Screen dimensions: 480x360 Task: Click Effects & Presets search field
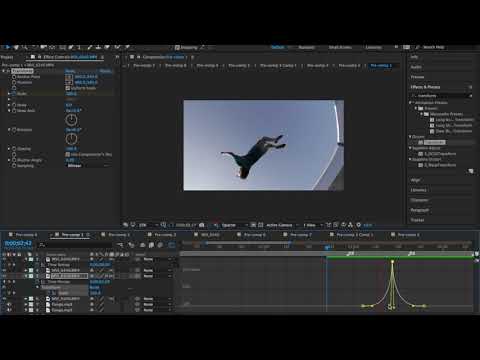point(441,96)
